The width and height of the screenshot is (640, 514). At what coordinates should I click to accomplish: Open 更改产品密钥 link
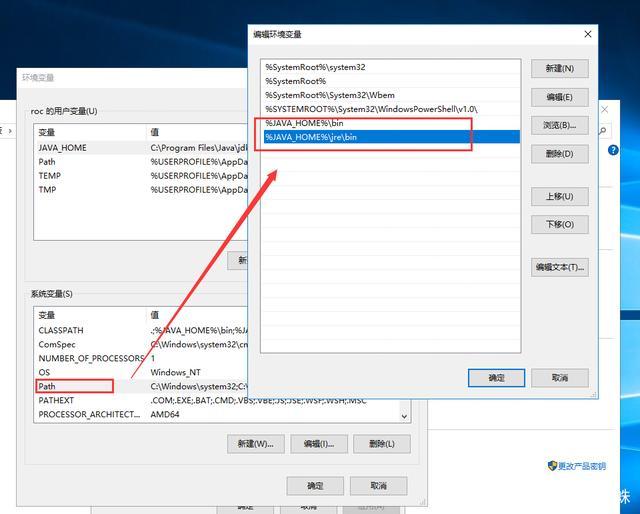click(582, 466)
